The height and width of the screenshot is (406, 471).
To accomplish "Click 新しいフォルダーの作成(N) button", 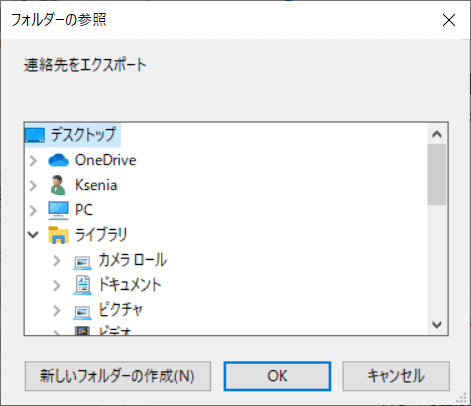I will pos(118,376).
